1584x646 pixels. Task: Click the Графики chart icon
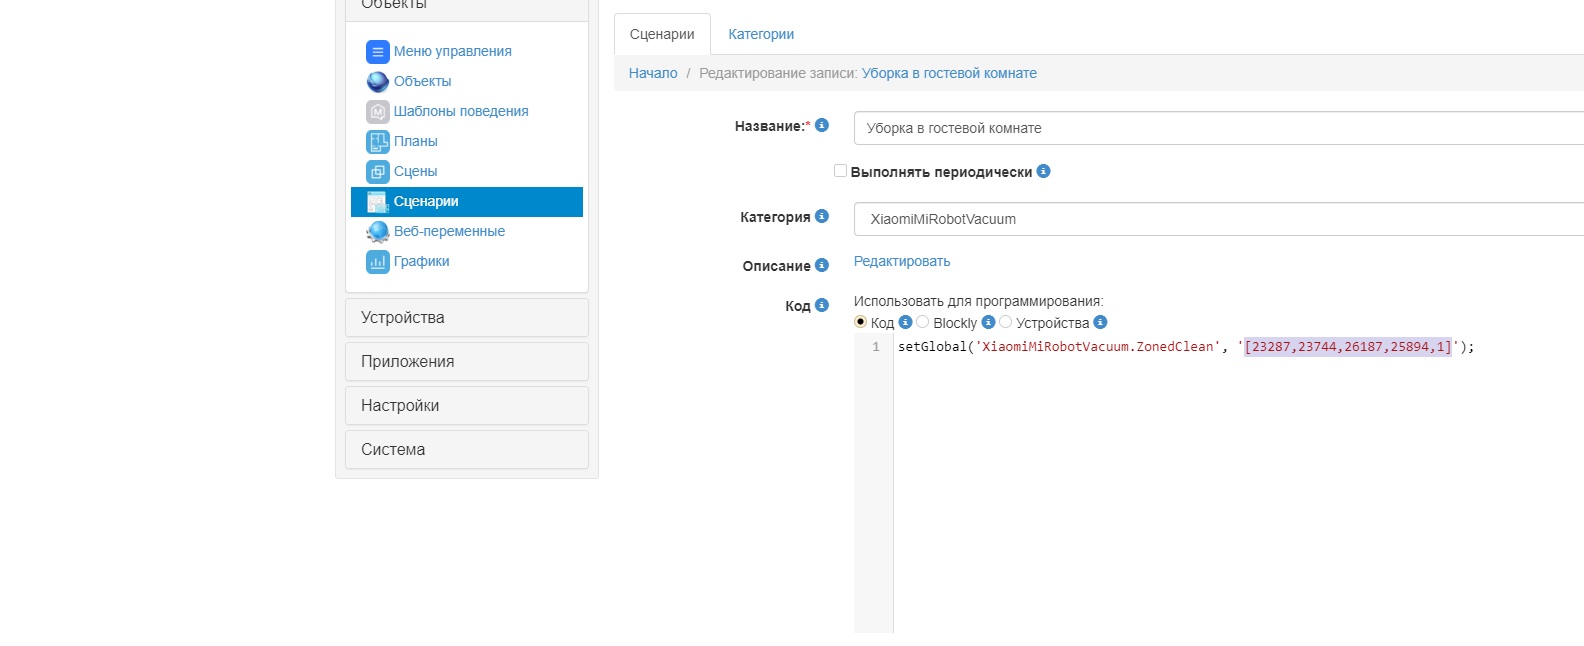[377, 262]
